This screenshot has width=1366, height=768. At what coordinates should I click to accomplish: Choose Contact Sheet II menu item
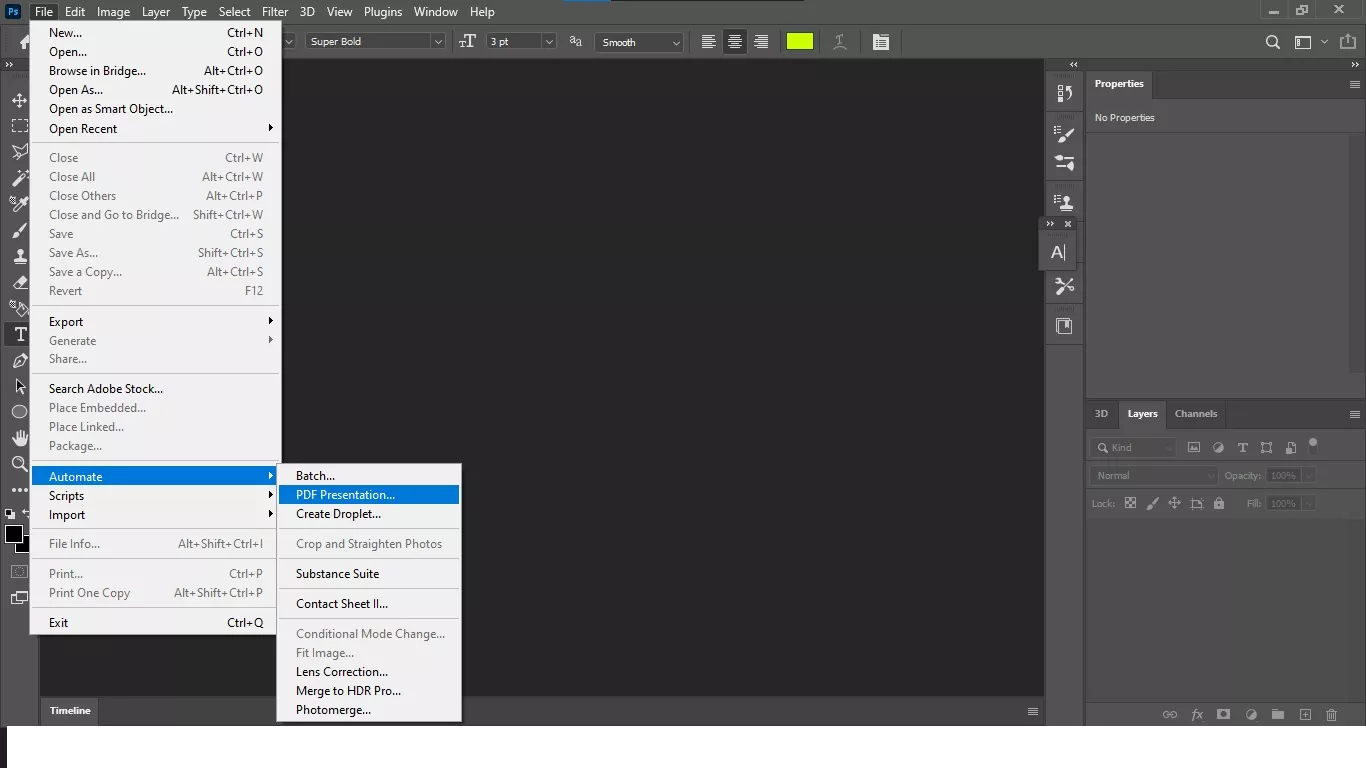[369, 604]
